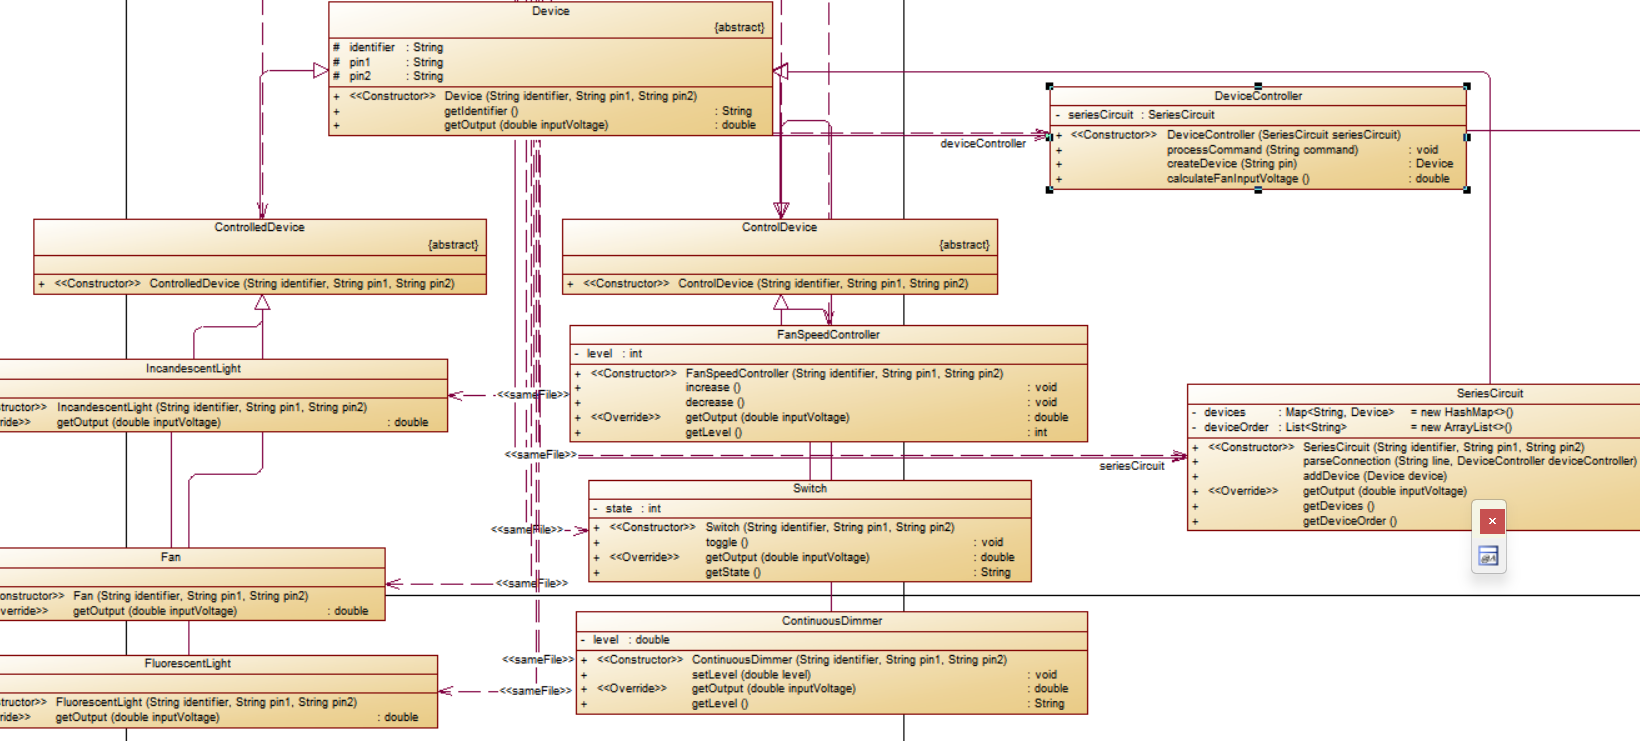
Task: Select the IncandescentLight class title
Action: [x=193, y=369]
